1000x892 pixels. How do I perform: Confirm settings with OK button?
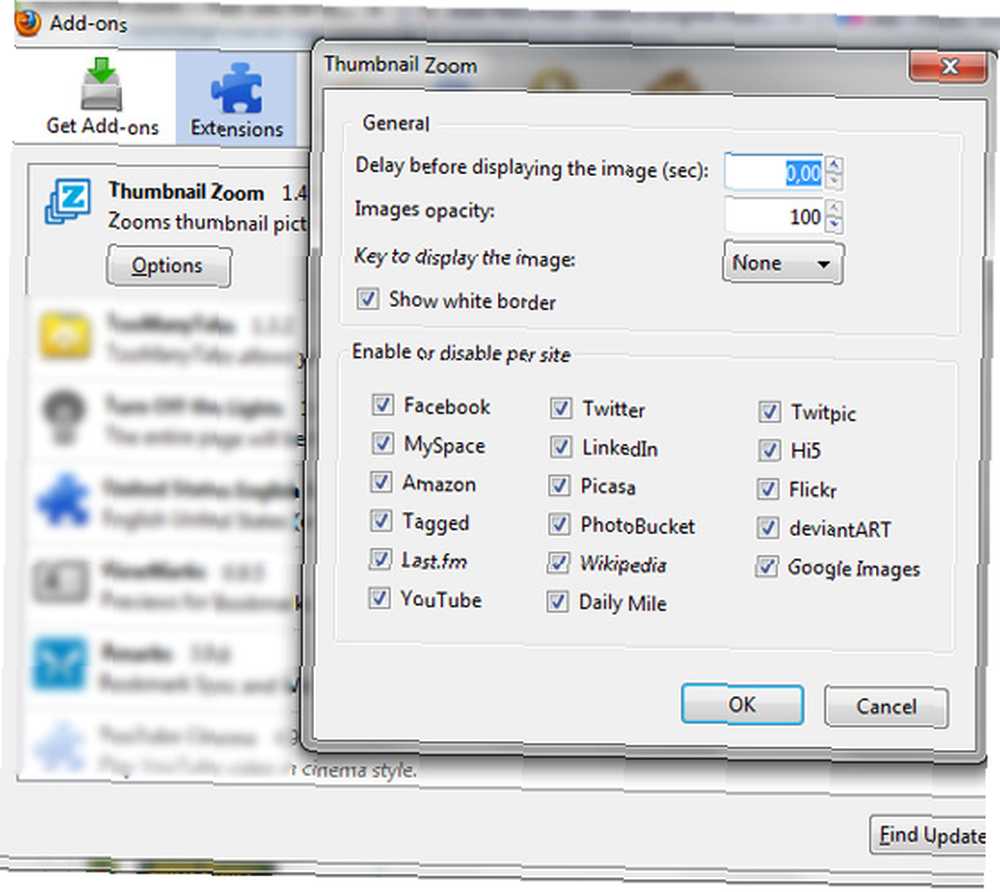(742, 705)
